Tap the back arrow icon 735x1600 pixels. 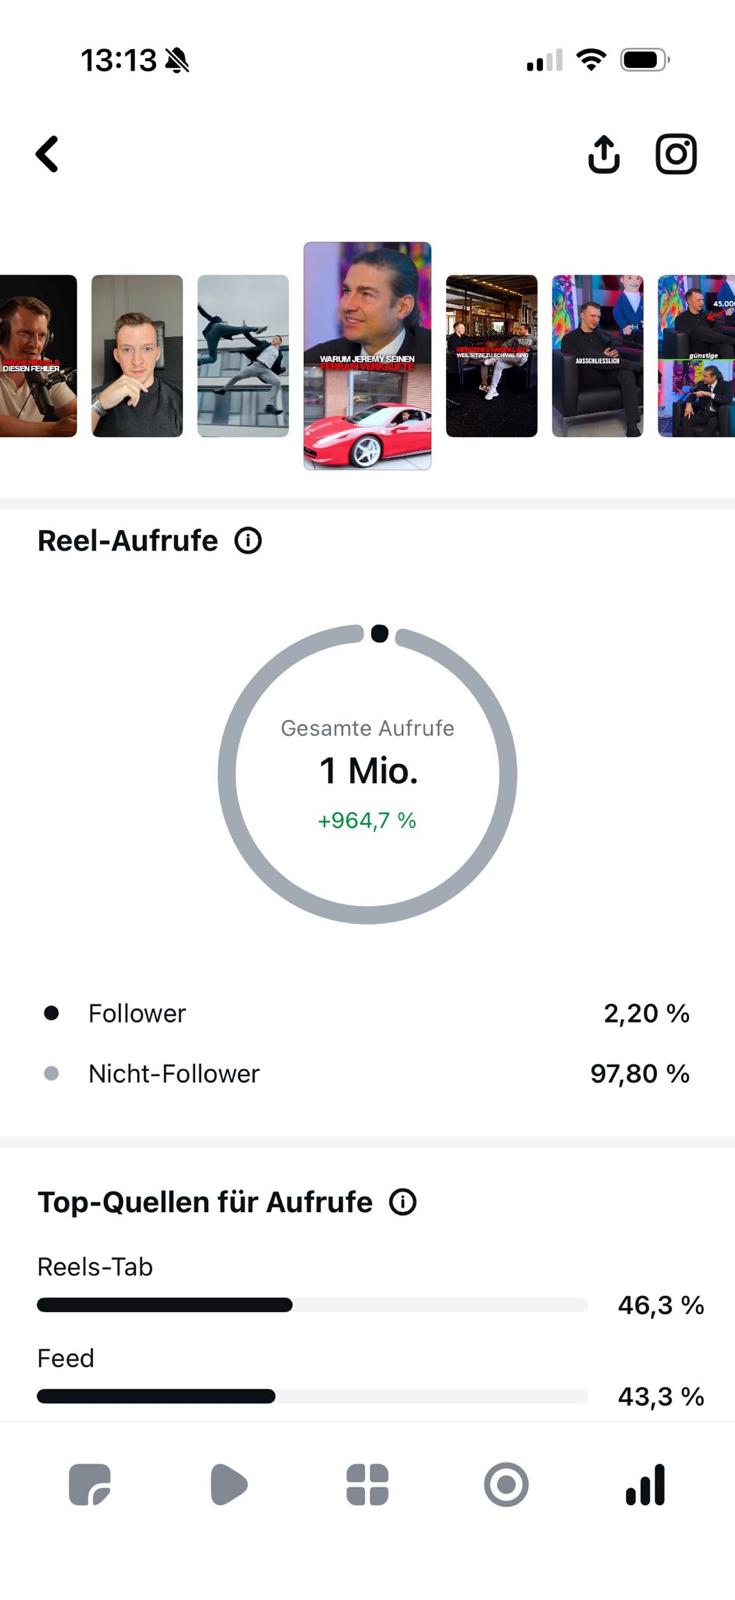tap(47, 154)
